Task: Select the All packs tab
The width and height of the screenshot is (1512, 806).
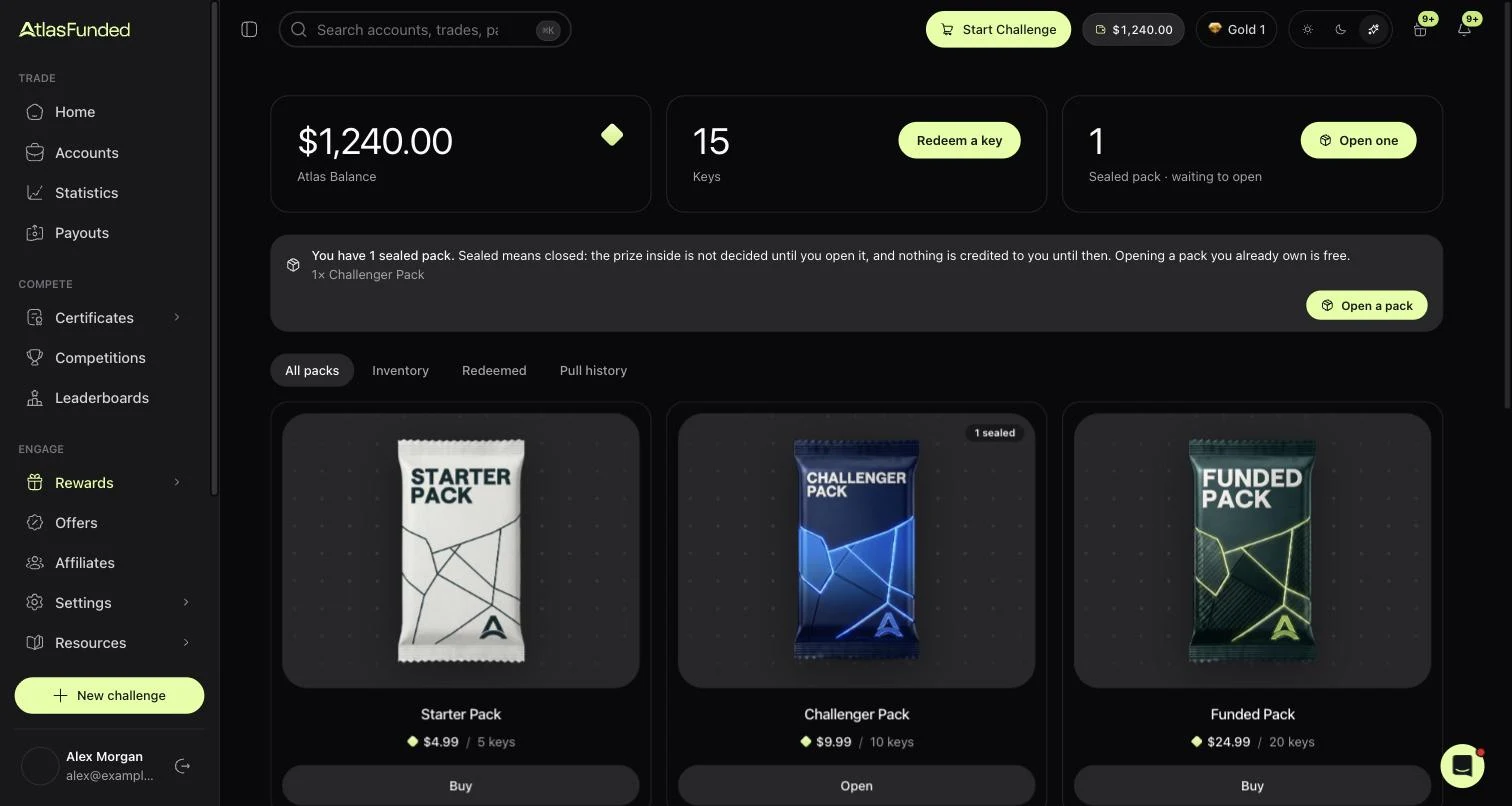Action: [x=312, y=370]
